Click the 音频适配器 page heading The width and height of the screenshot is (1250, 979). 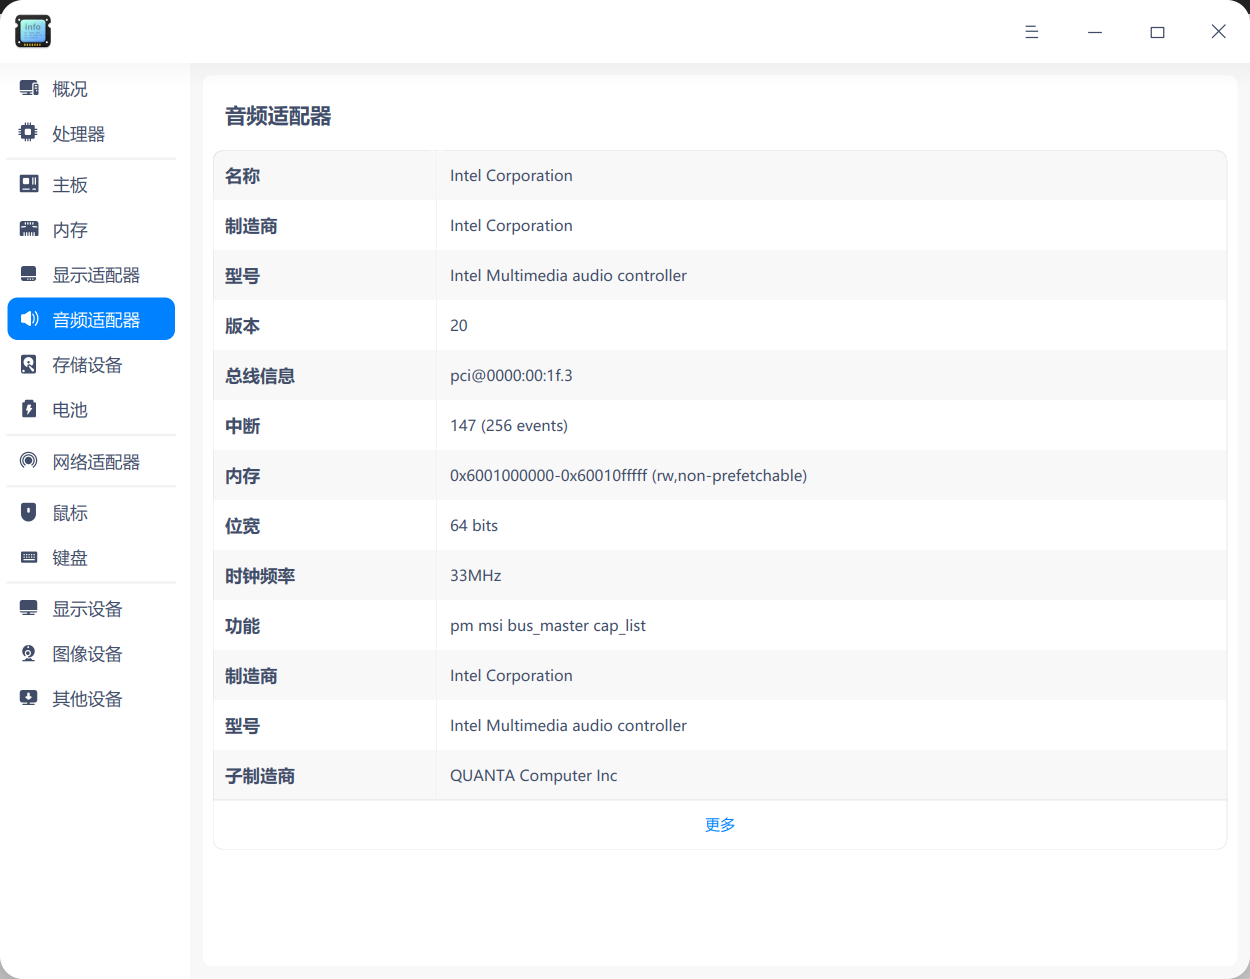tap(278, 116)
